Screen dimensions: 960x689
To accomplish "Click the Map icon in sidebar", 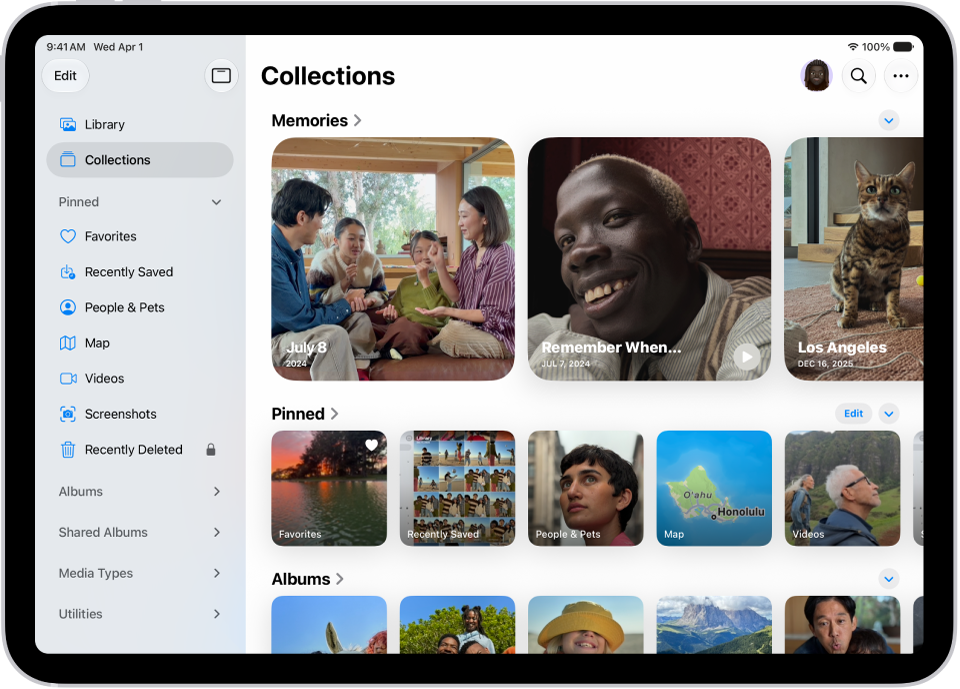I will tap(68, 343).
